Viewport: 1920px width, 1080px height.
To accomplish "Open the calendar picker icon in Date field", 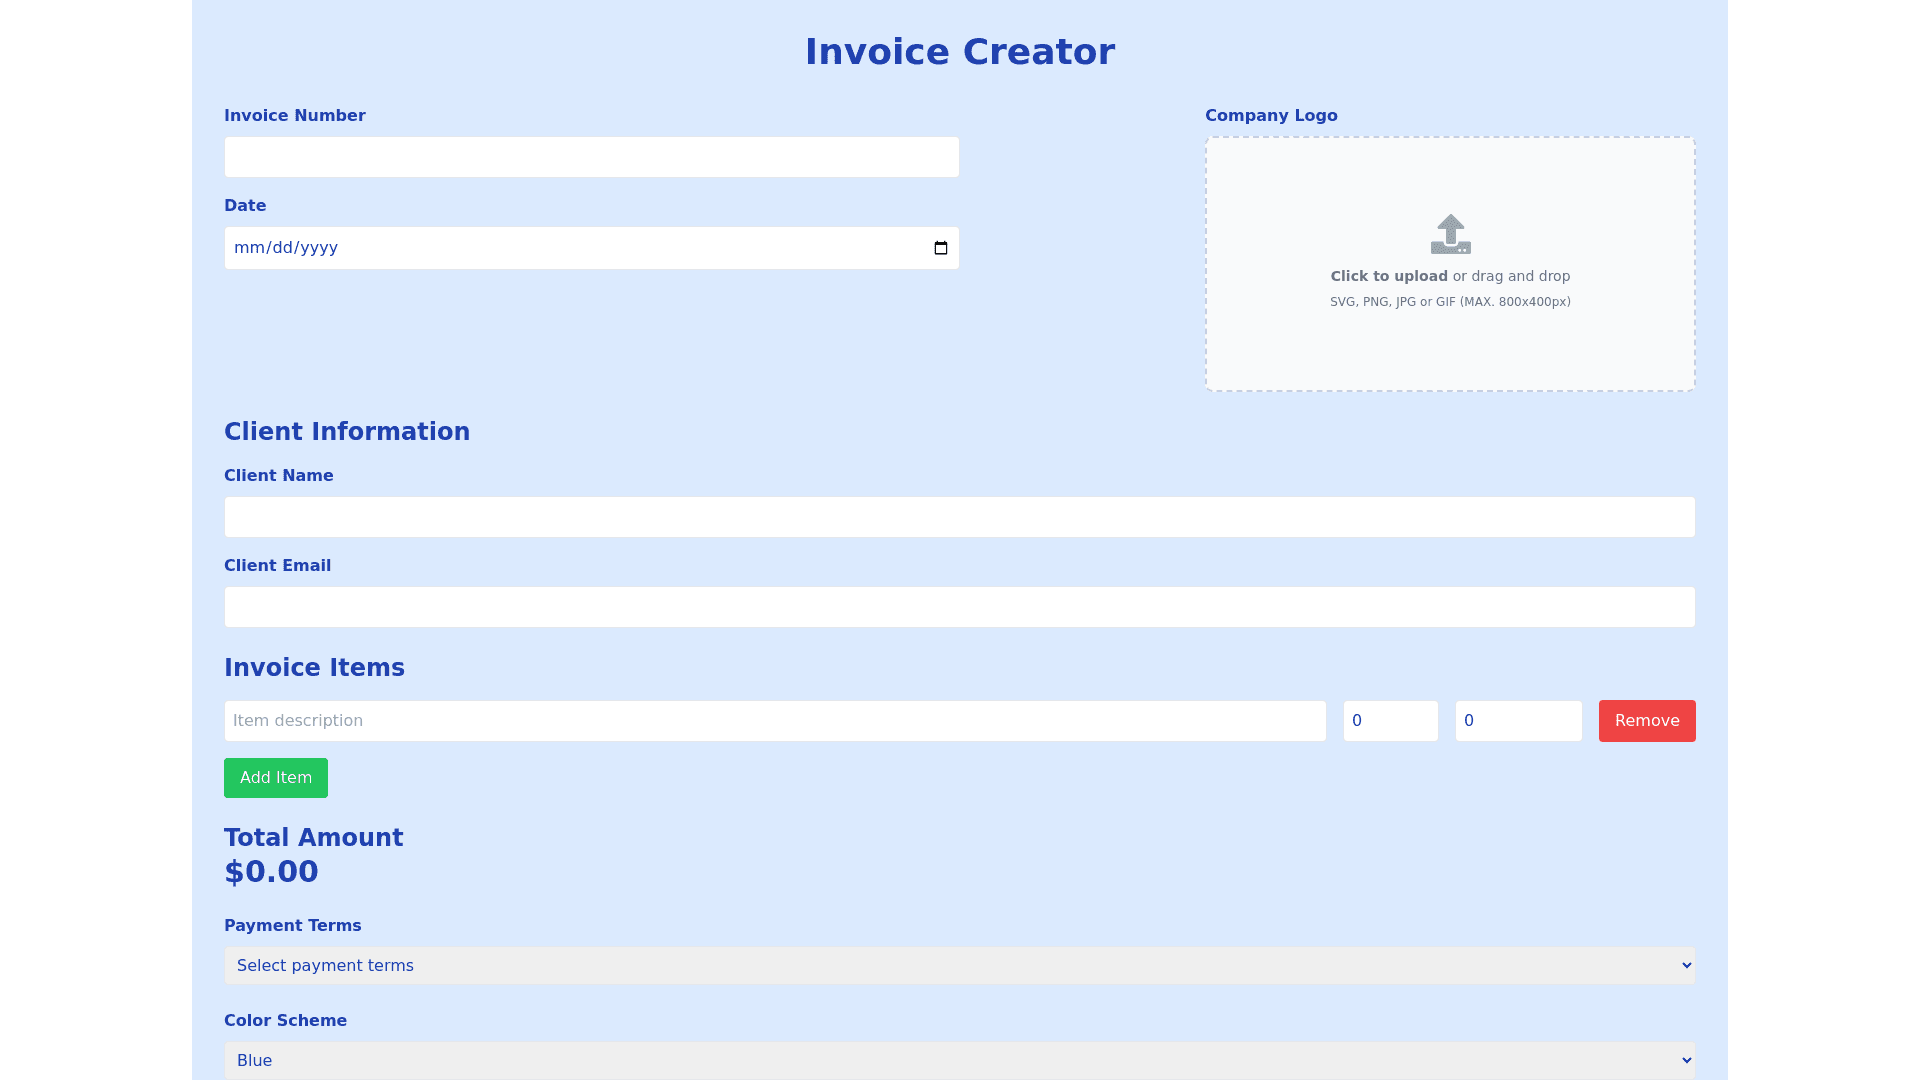I will tap(940, 248).
